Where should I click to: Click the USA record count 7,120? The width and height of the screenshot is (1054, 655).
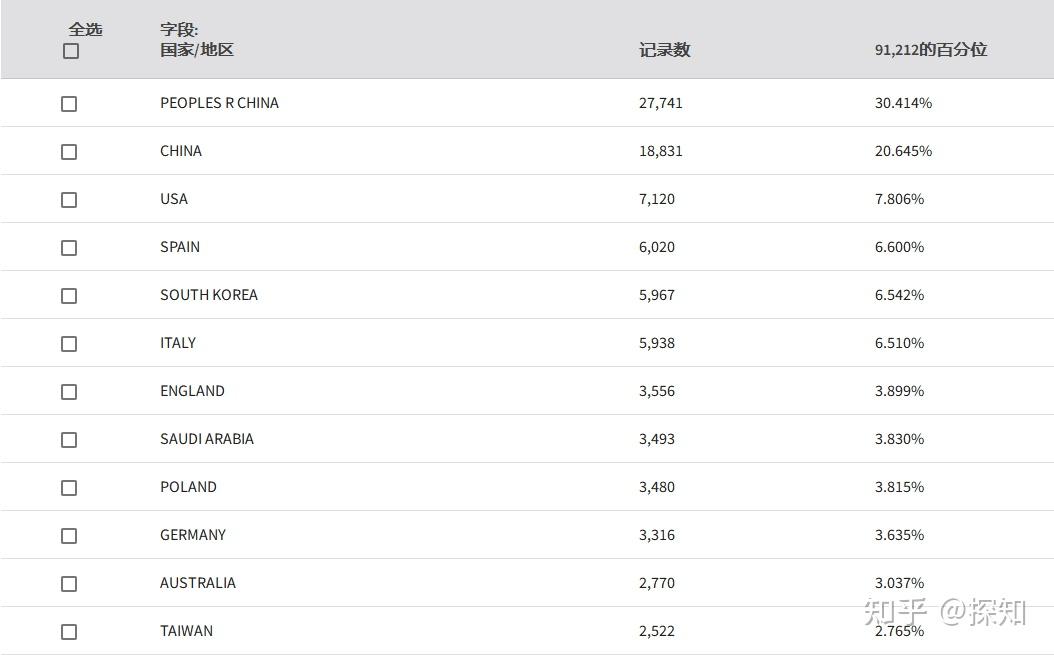point(657,199)
